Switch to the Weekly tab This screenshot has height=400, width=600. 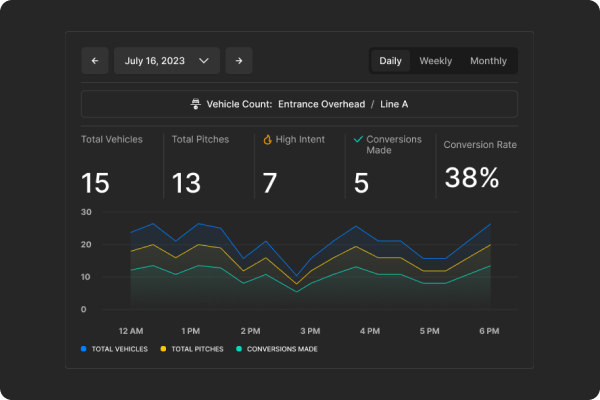(x=435, y=61)
